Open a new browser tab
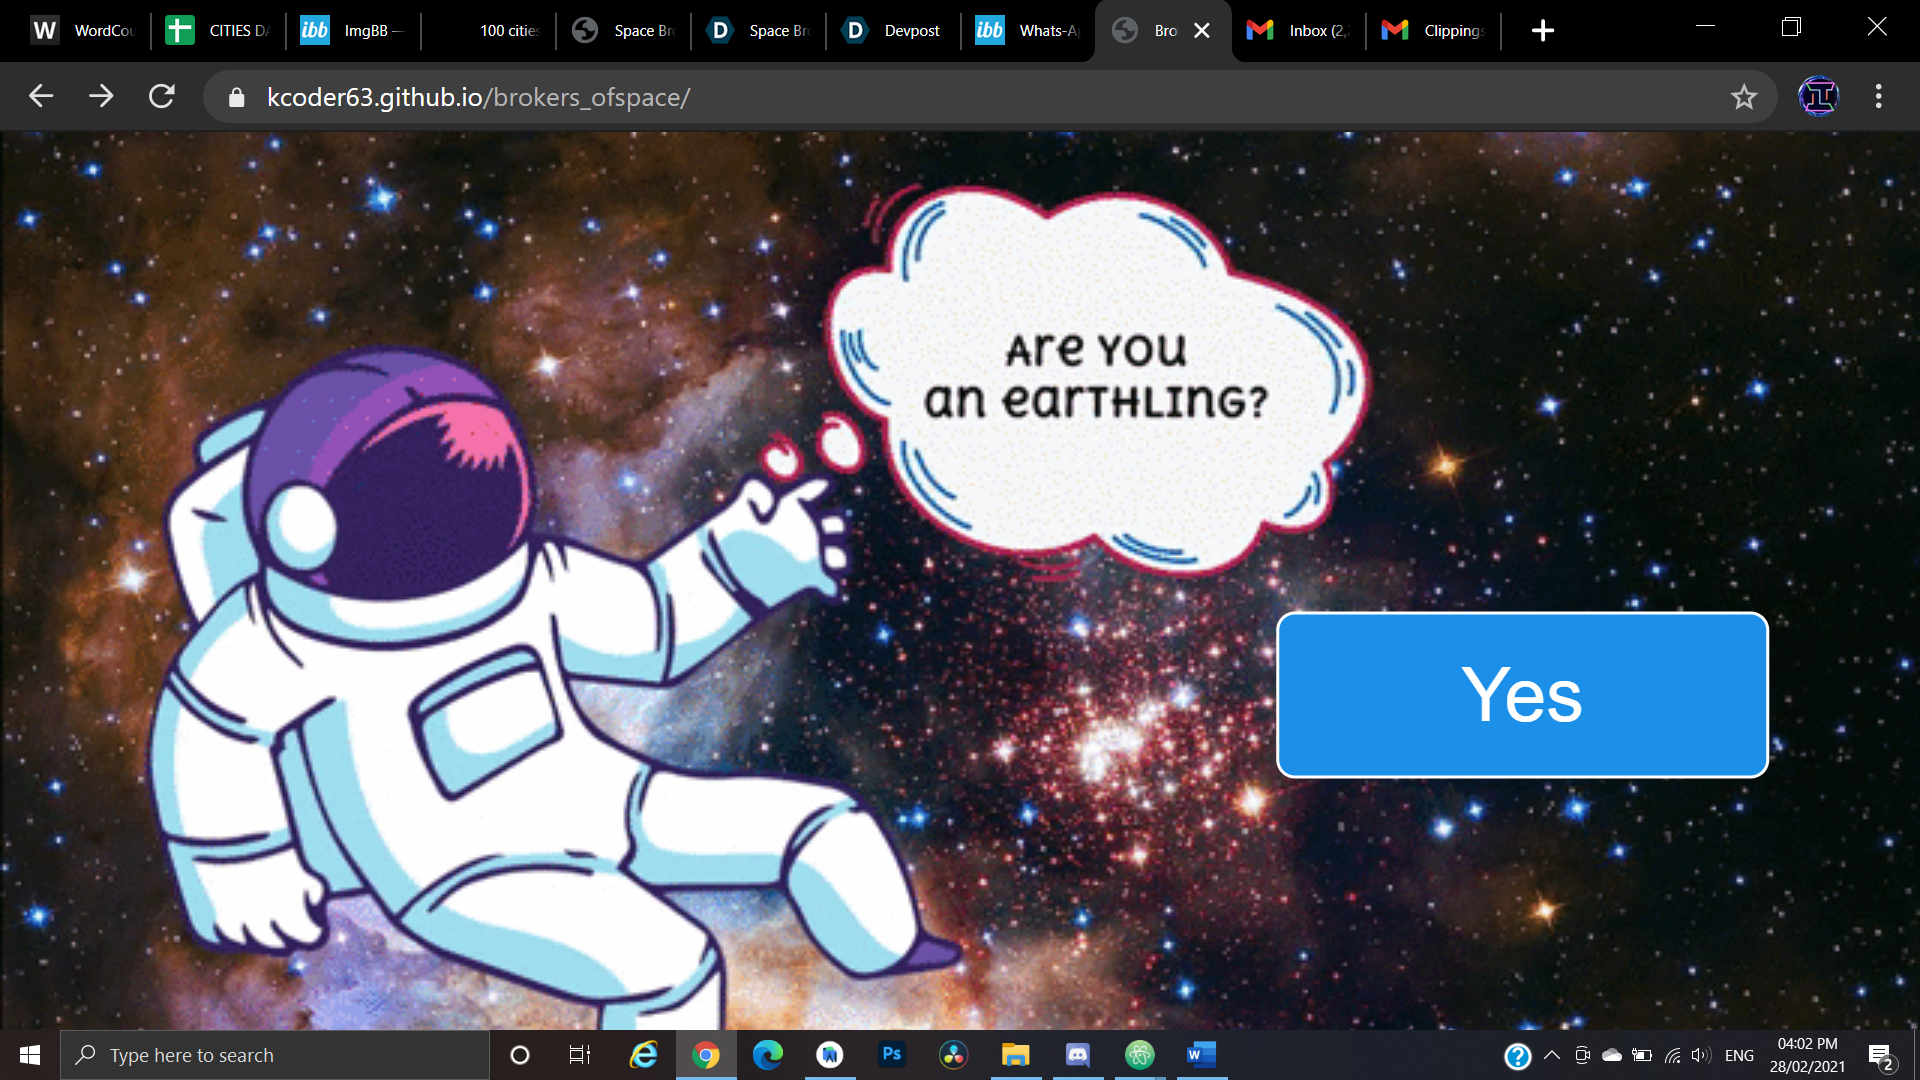 pos(1542,31)
